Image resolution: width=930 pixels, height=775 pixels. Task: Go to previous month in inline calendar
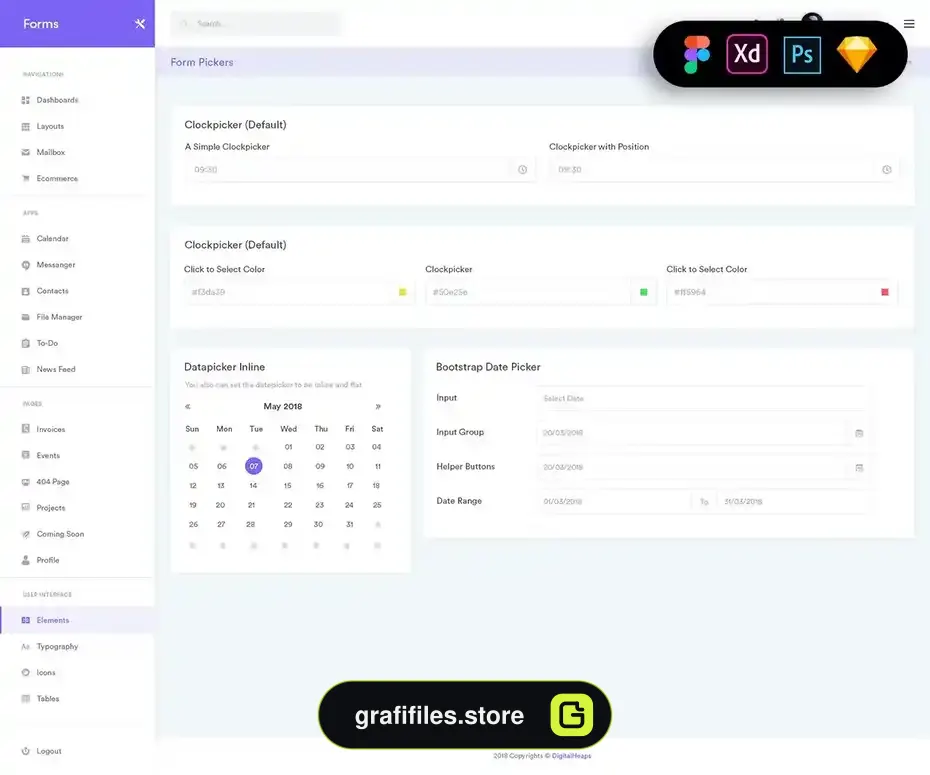click(187, 406)
